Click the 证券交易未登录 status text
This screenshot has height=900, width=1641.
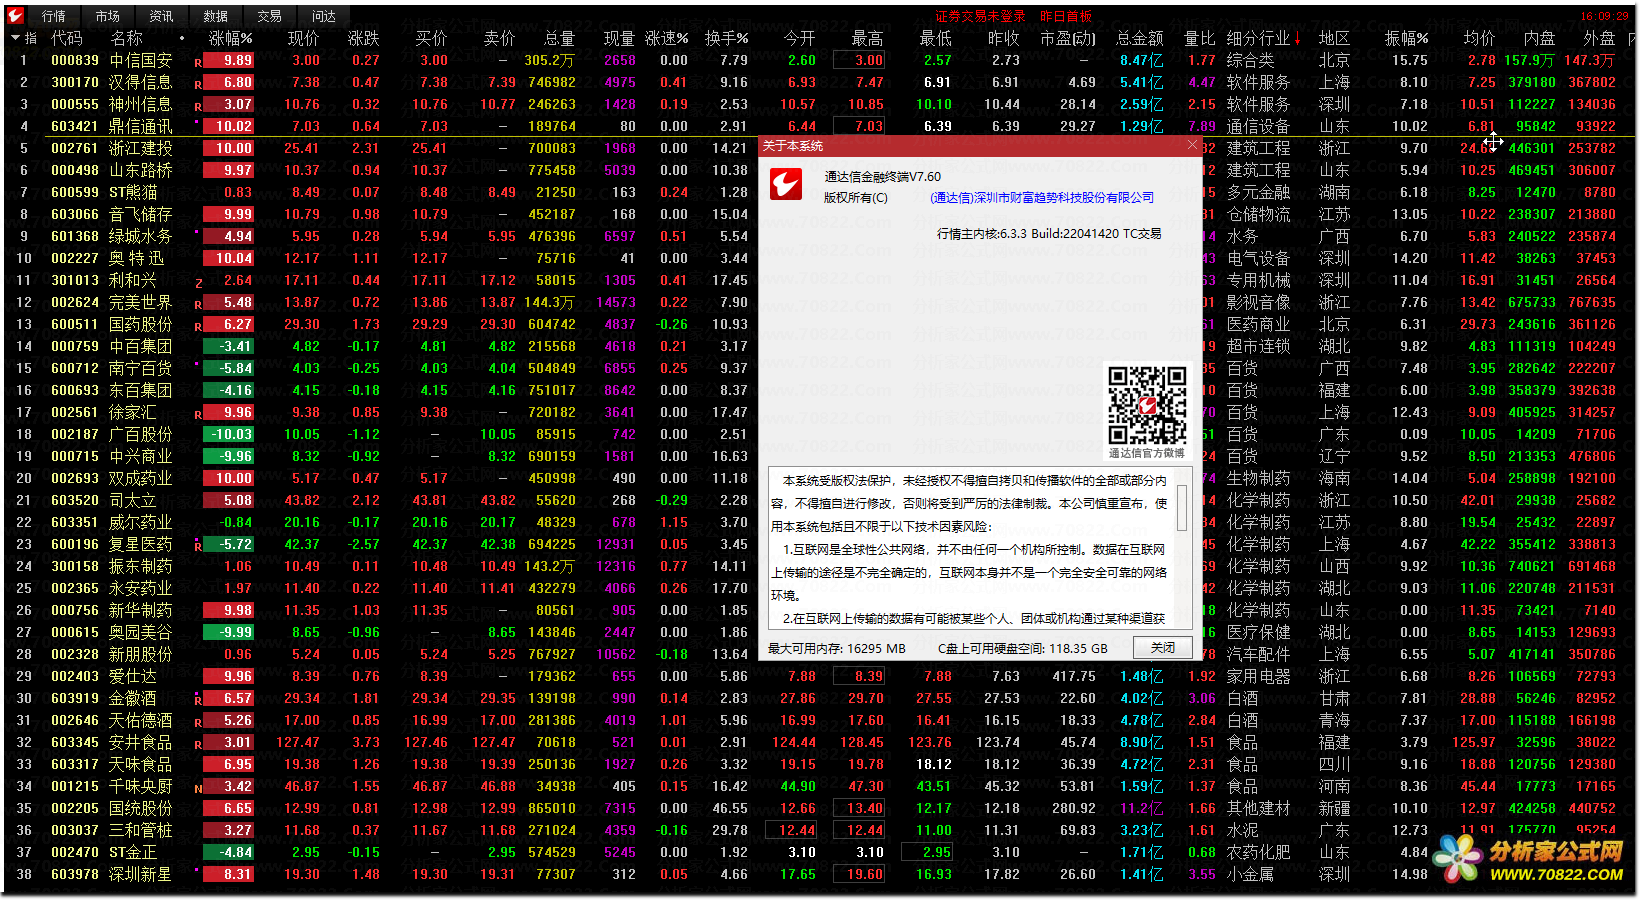[x=980, y=16]
